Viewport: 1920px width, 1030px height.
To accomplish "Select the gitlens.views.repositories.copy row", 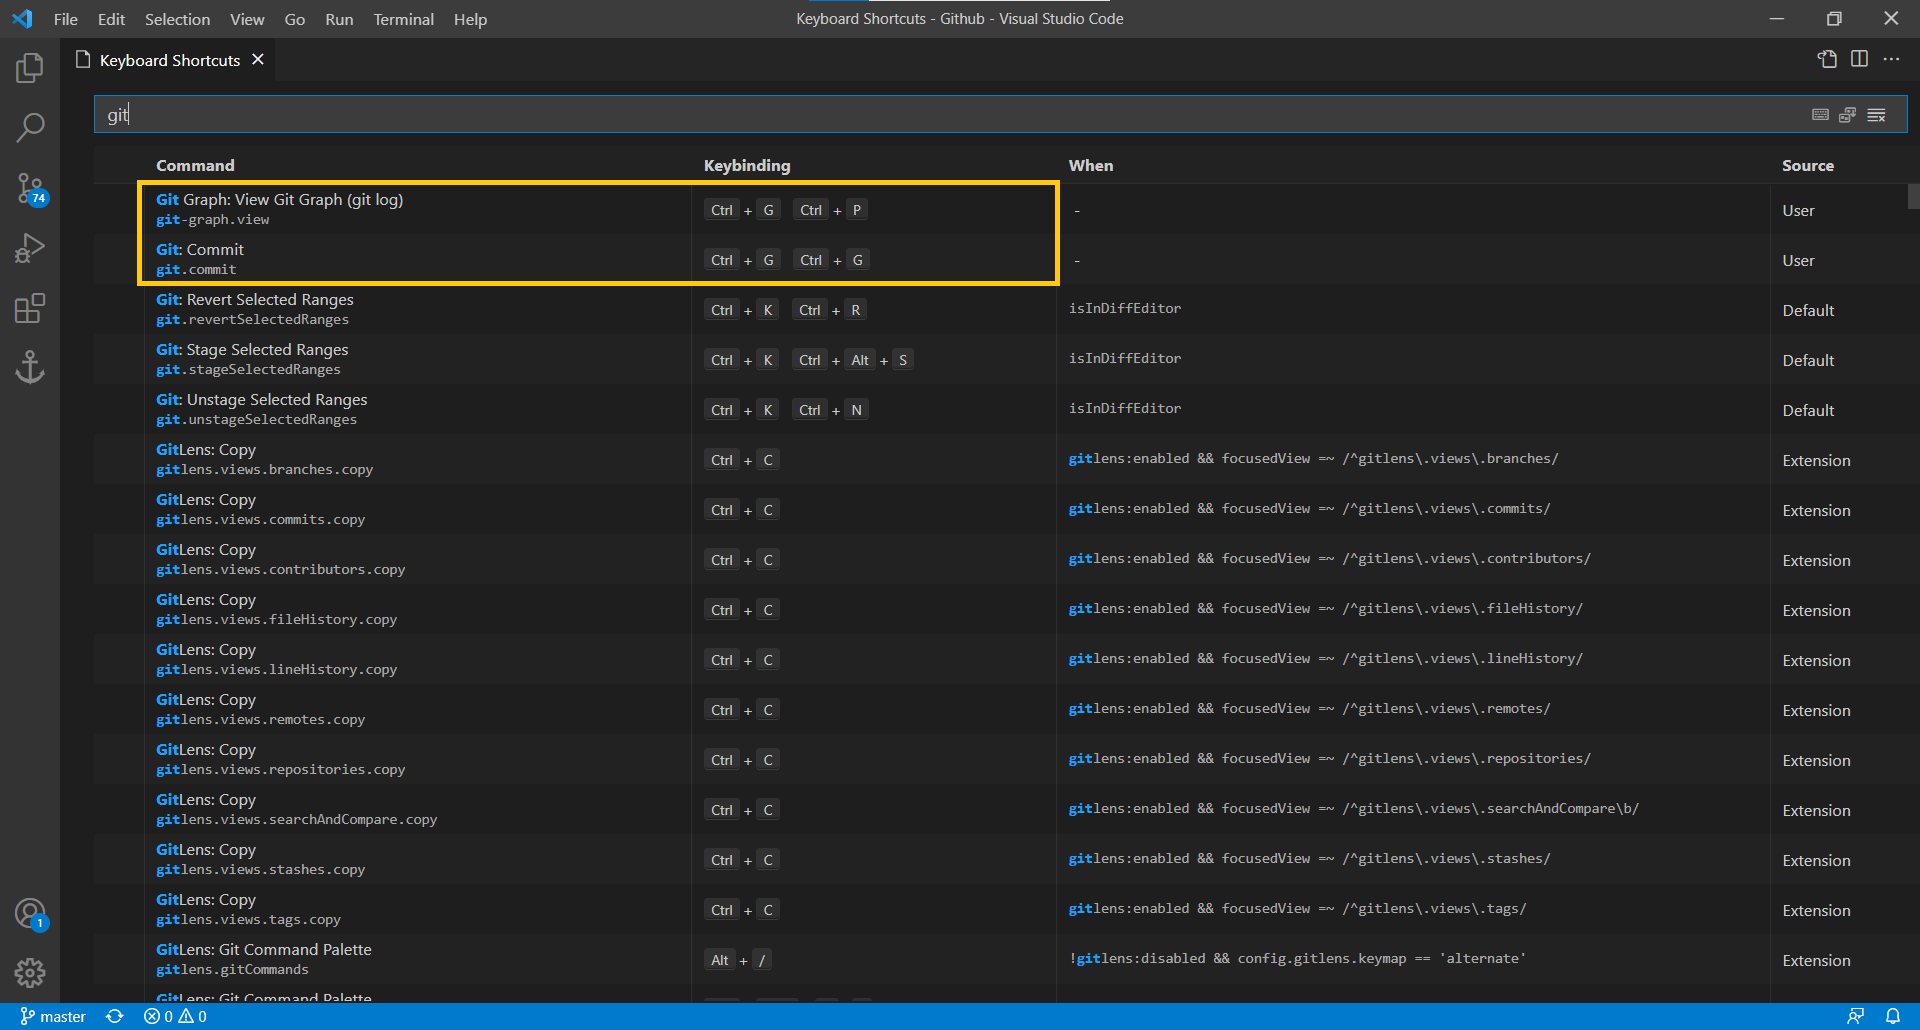I will [1000, 760].
